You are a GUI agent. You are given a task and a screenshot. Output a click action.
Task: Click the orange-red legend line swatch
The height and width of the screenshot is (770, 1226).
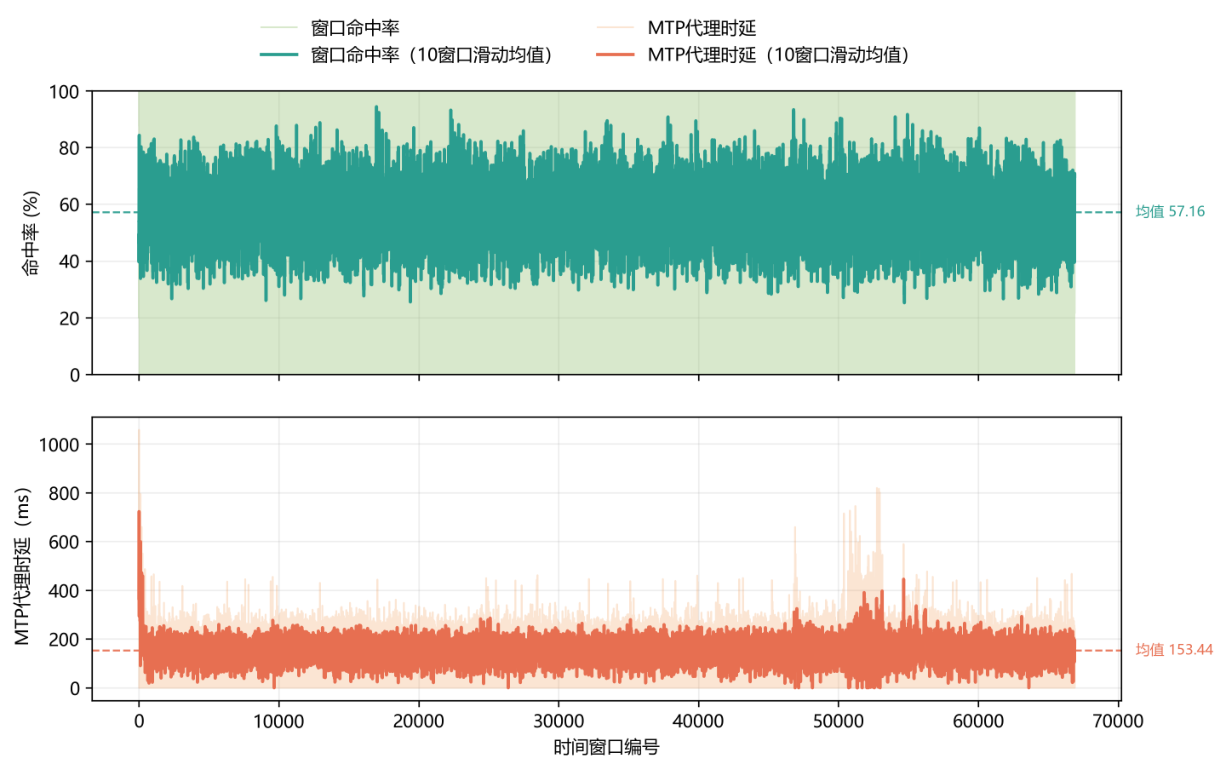615,55
